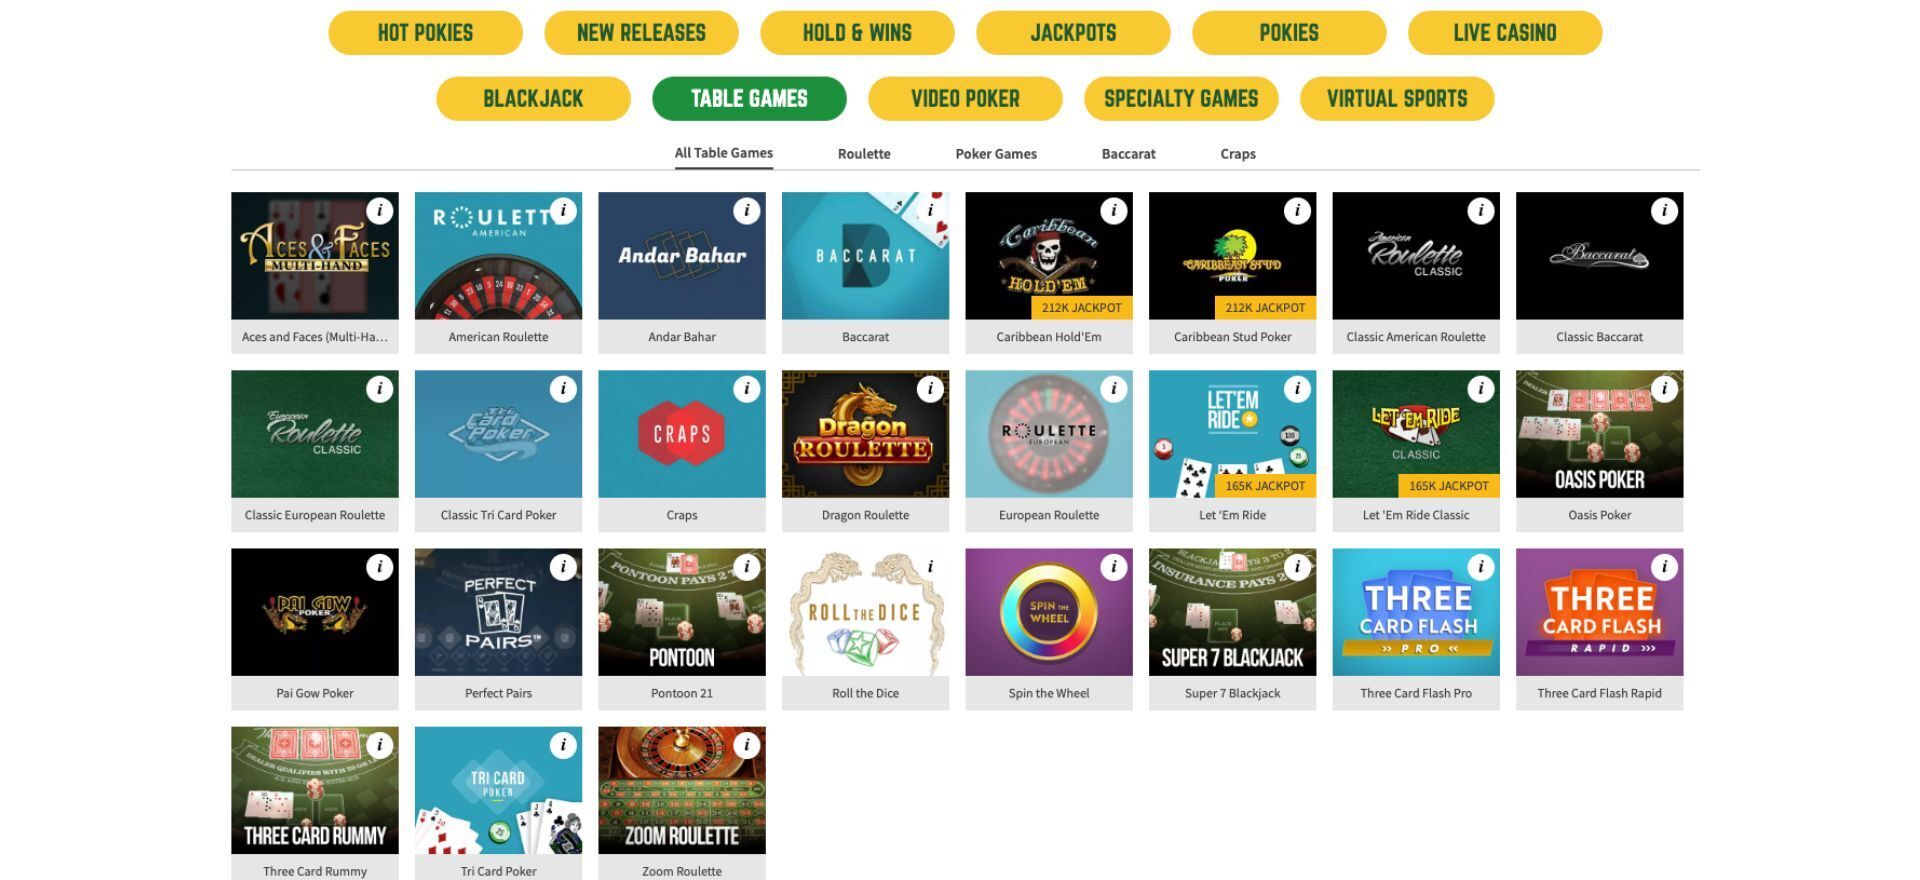The image size is (1920, 880).
Task: Switch to the Roulette sub-tab
Action: (x=864, y=154)
